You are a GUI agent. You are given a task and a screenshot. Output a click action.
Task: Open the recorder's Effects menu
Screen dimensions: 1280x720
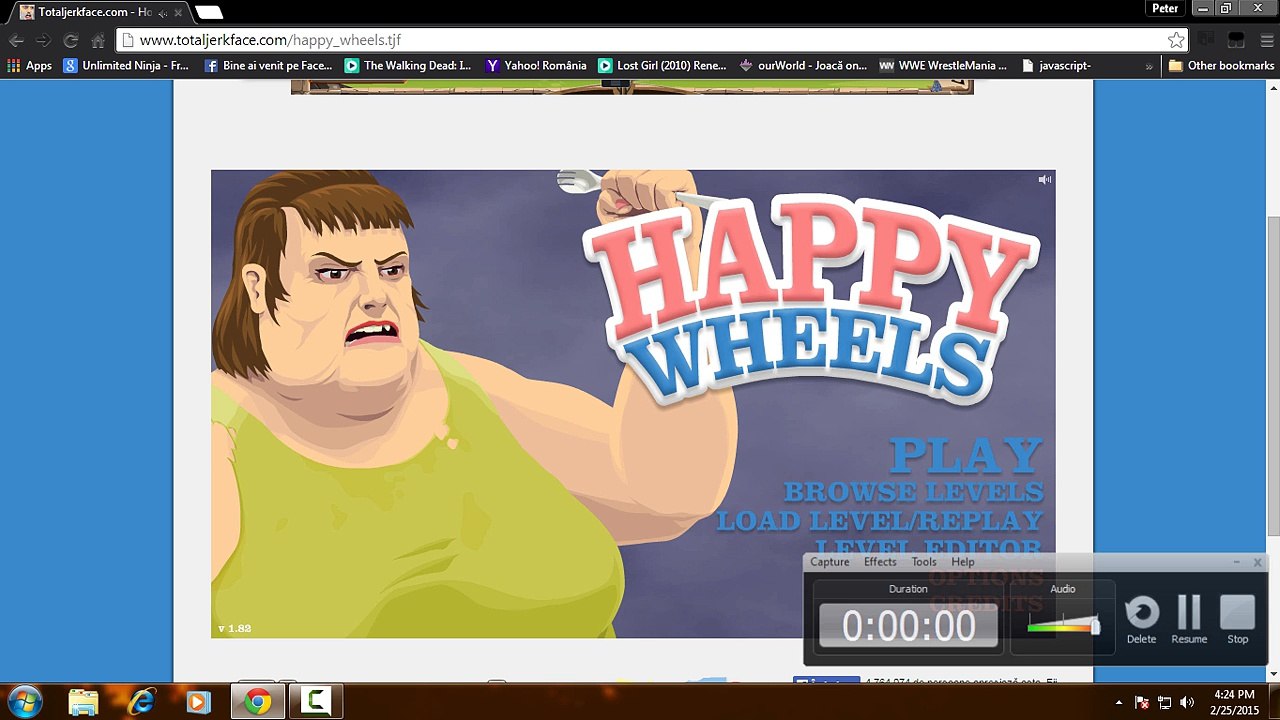(880, 562)
